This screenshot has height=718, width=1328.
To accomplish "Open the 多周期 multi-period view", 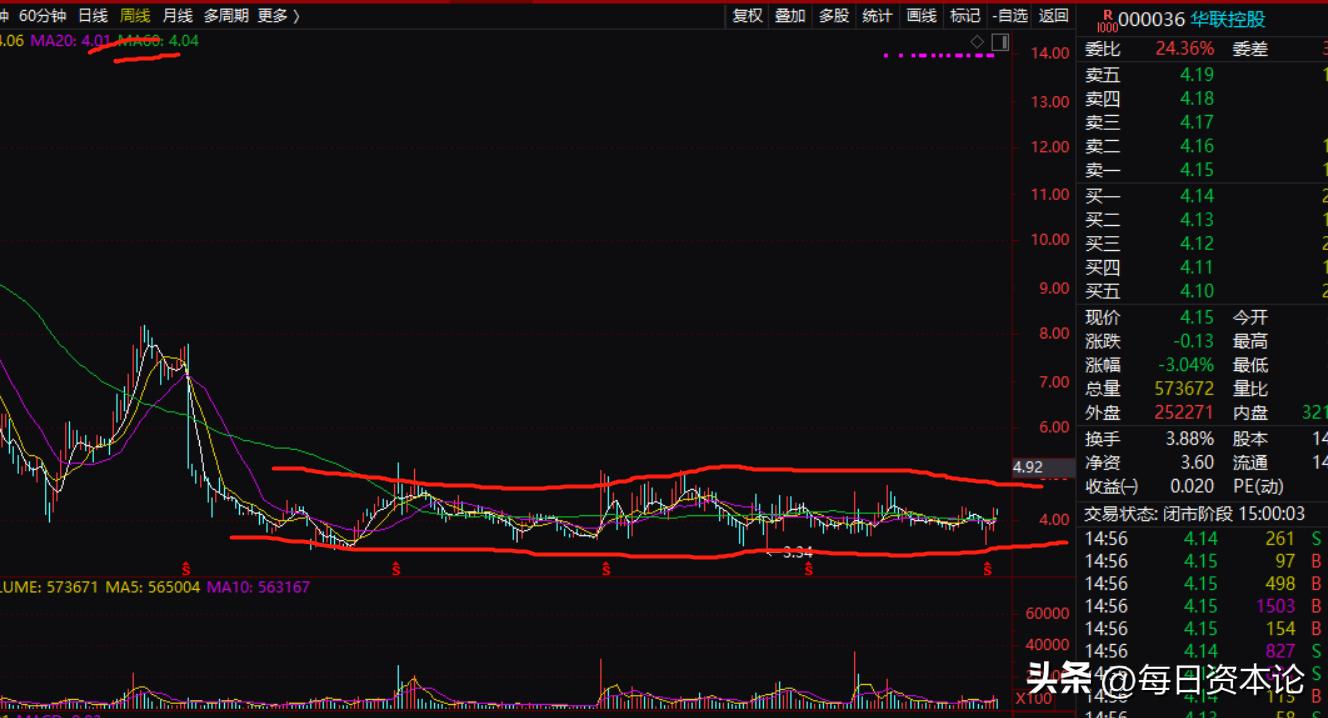I will (226, 15).
